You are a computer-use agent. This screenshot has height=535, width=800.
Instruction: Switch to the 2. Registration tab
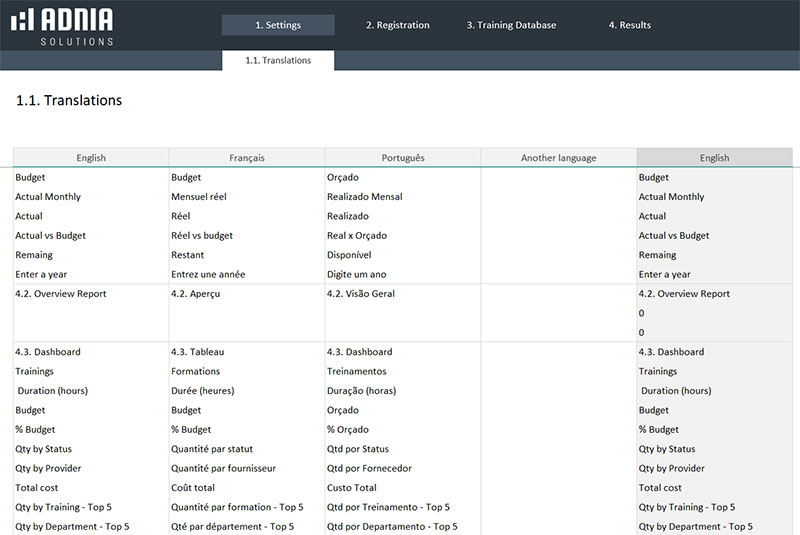(x=397, y=25)
